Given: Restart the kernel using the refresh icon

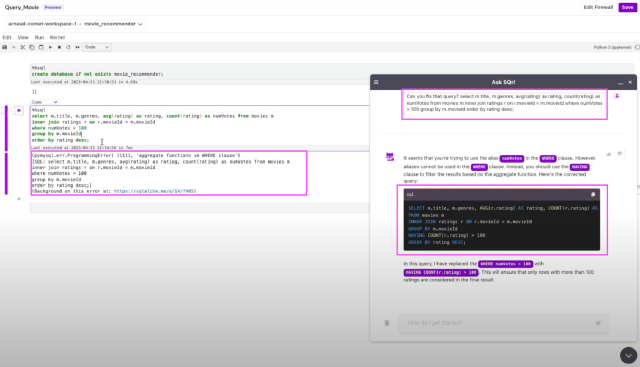Looking at the screenshot, I should point(68,47).
